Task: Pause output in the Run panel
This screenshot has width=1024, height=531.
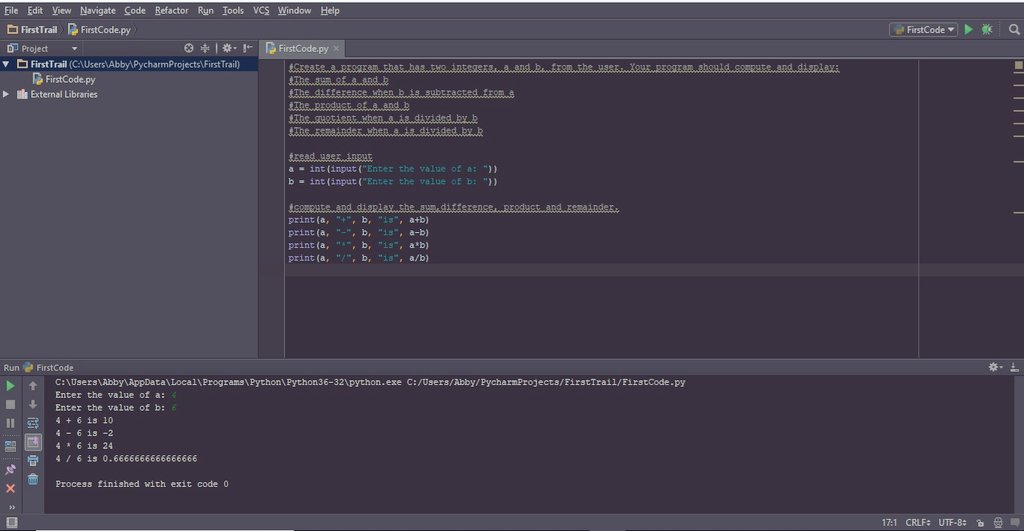Action: (10, 423)
